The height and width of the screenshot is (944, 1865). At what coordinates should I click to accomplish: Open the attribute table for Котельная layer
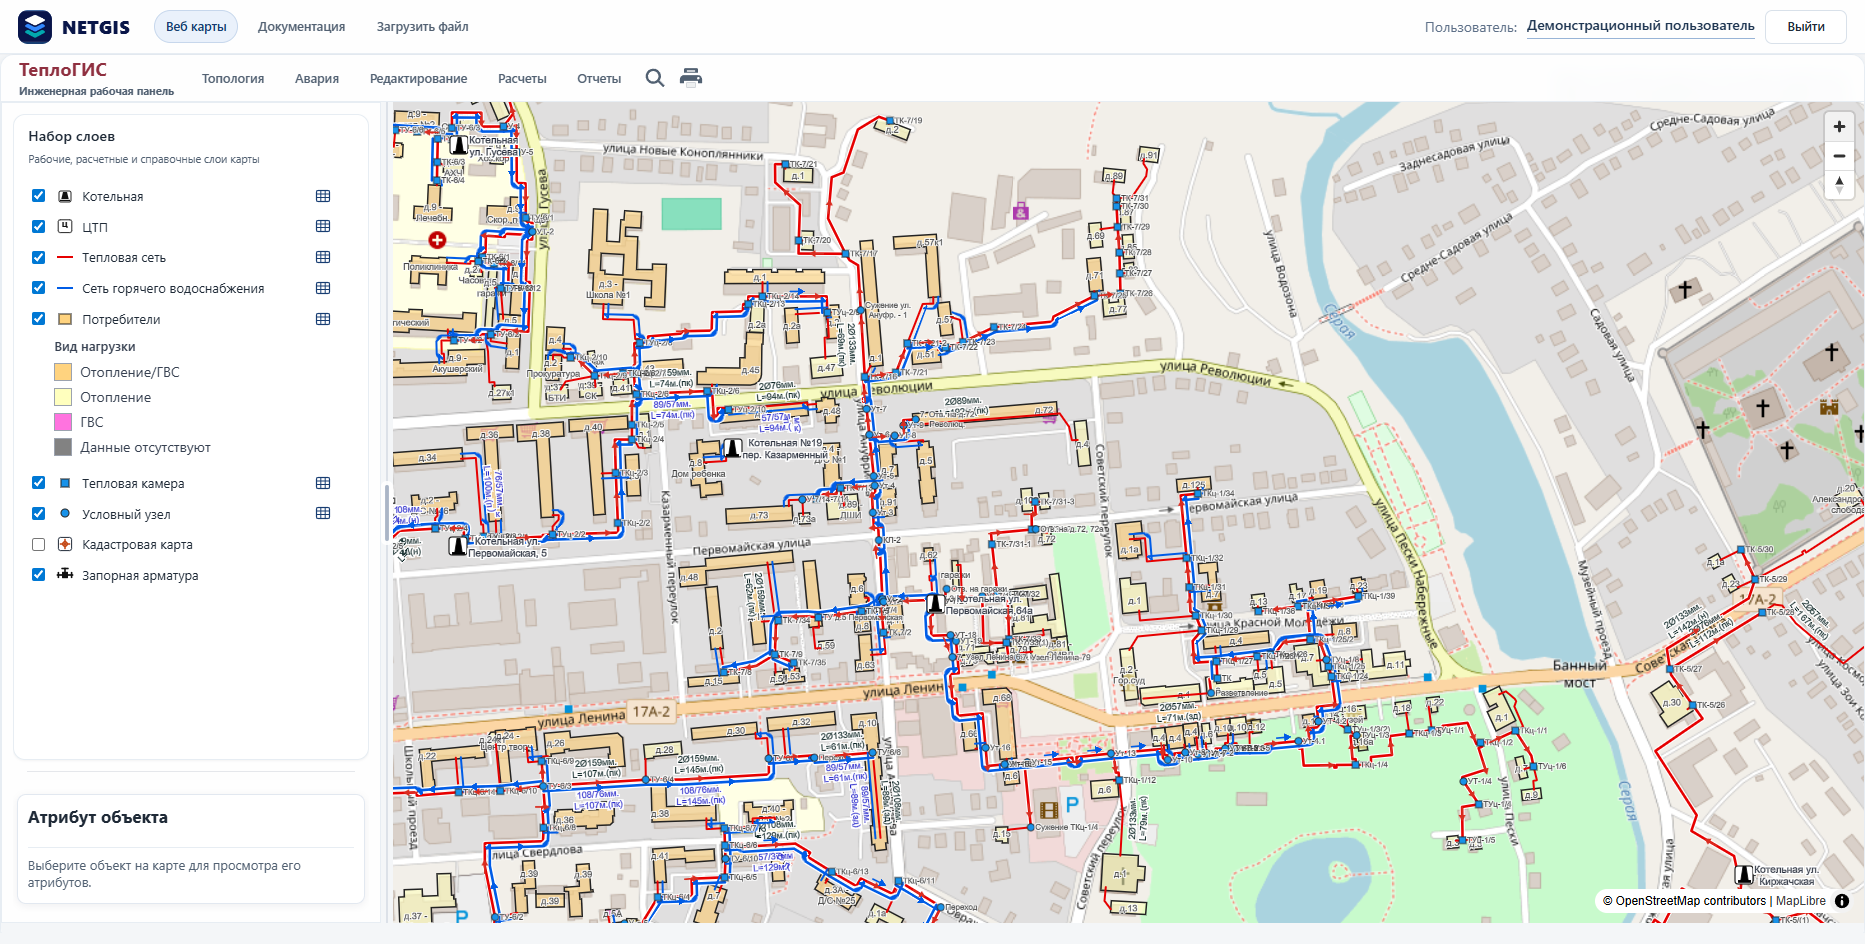point(323,196)
